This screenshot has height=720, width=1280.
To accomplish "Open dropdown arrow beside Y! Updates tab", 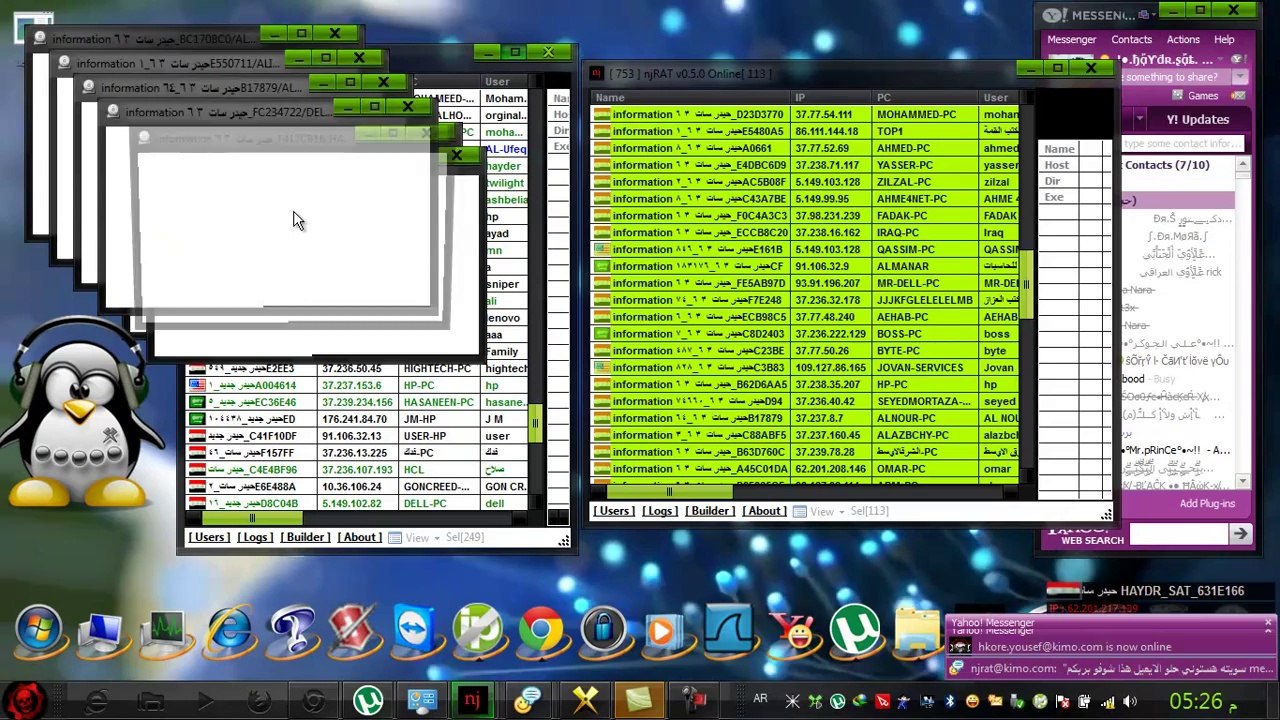I will click(x=1139, y=120).
